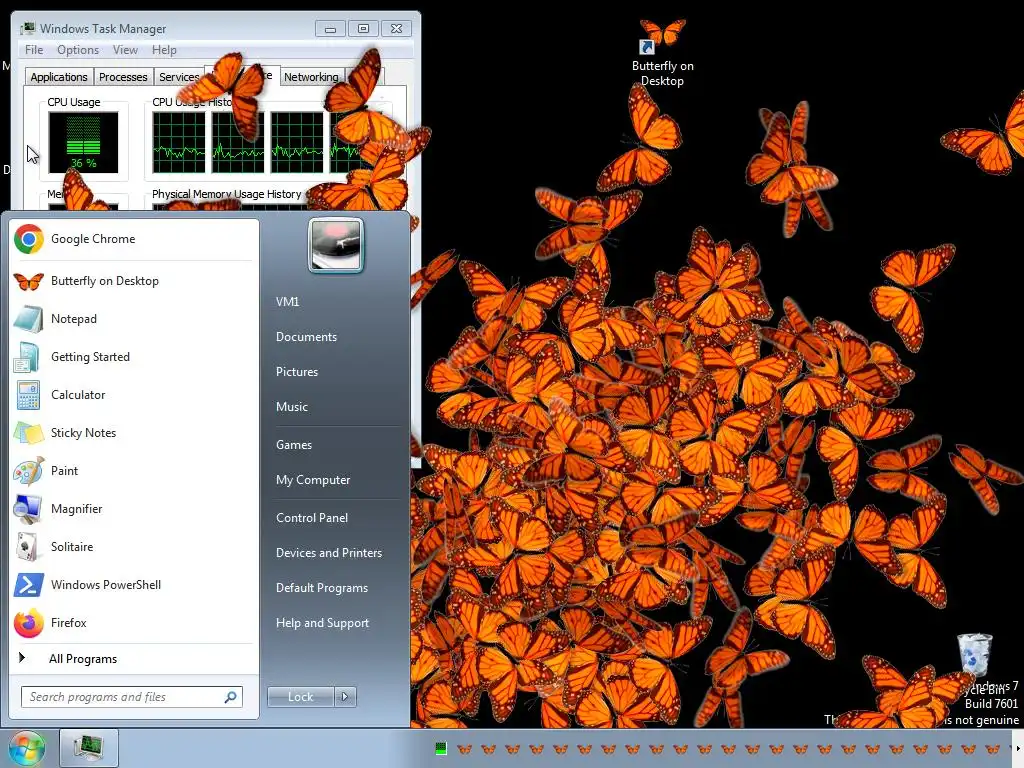The image size is (1024, 768).
Task: Launch Calculator from Start menu
Action: pyautogui.click(x=133, y=394)
